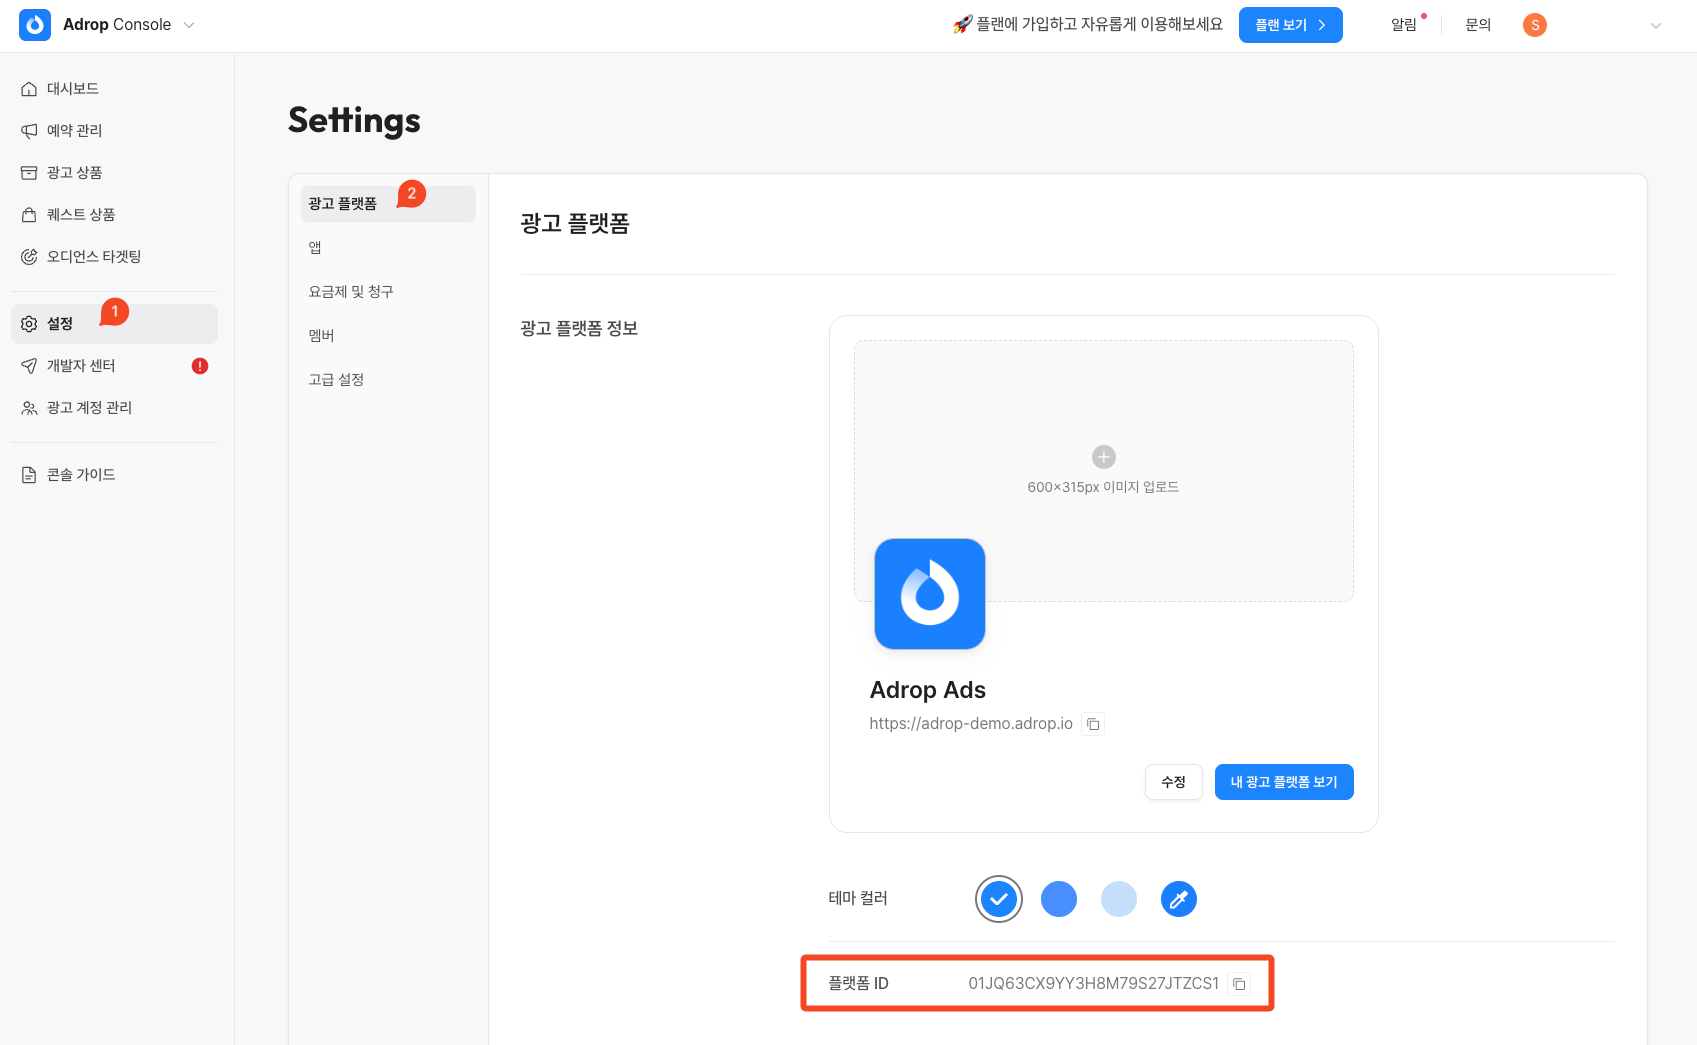Choose the medium blue theme color
This screenshot has width=1697, height=1045.
(x=1058, y=899)
